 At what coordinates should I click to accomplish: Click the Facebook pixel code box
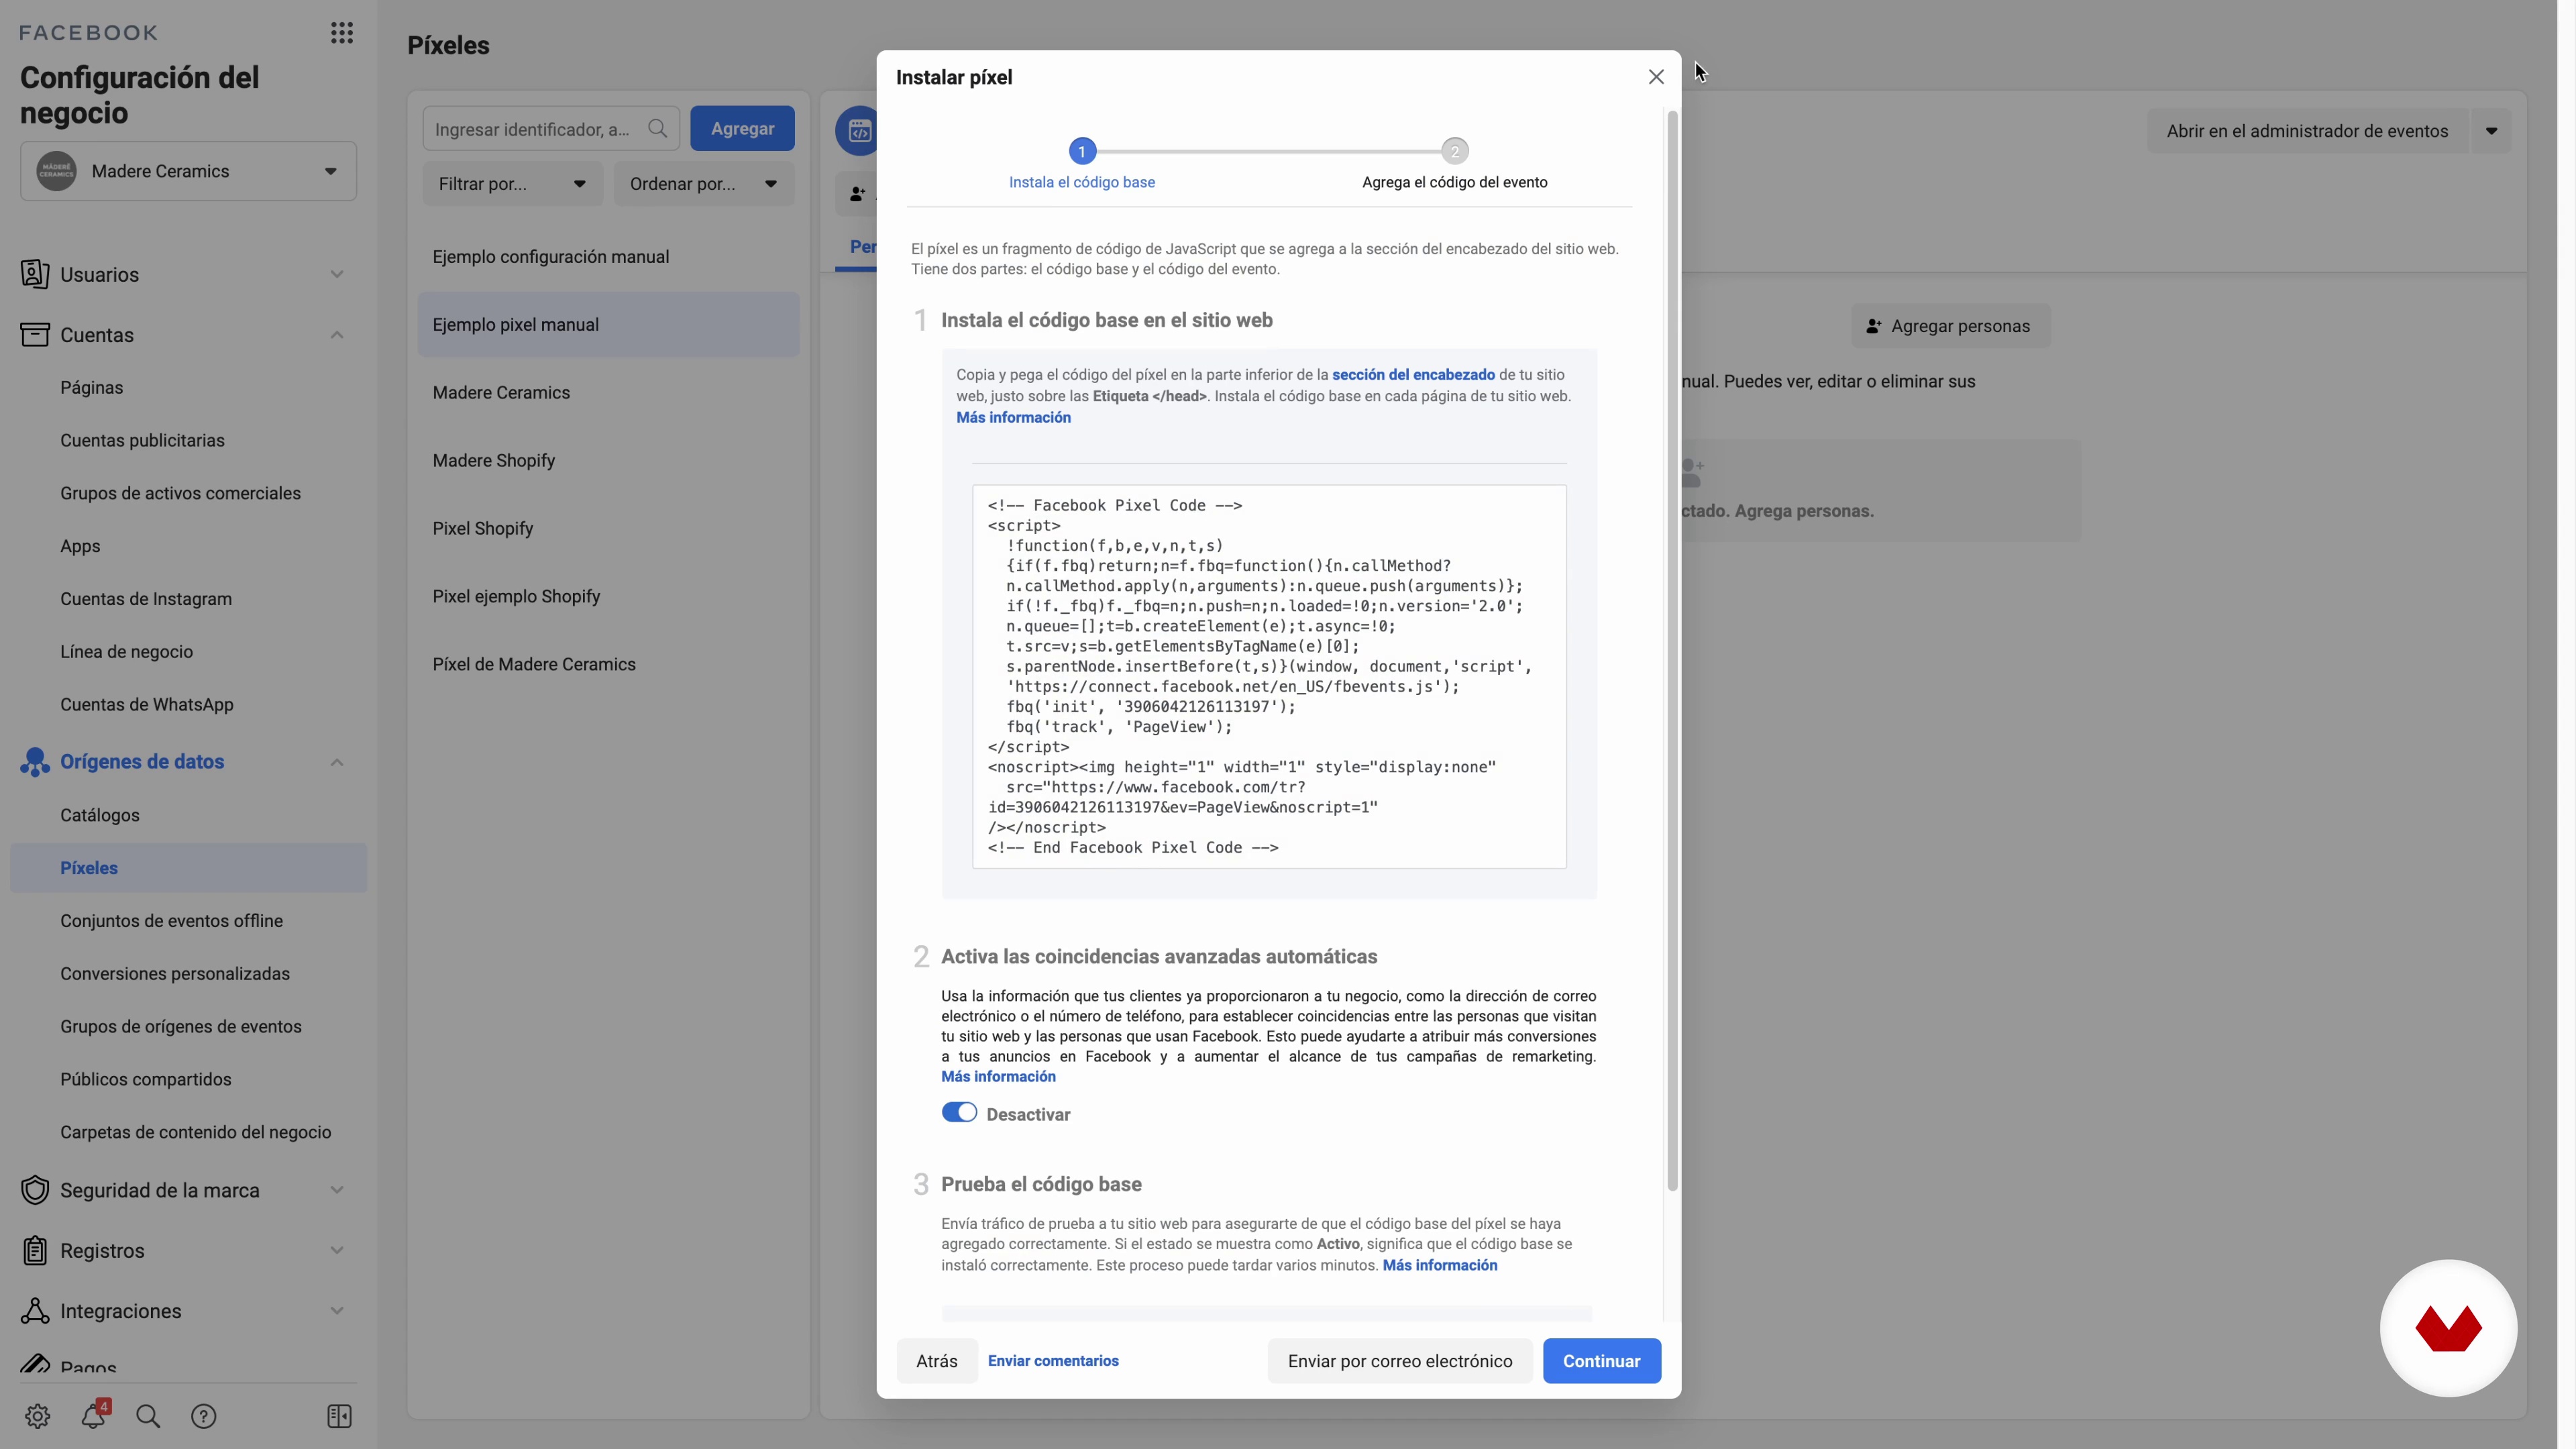click(1269, 677)
